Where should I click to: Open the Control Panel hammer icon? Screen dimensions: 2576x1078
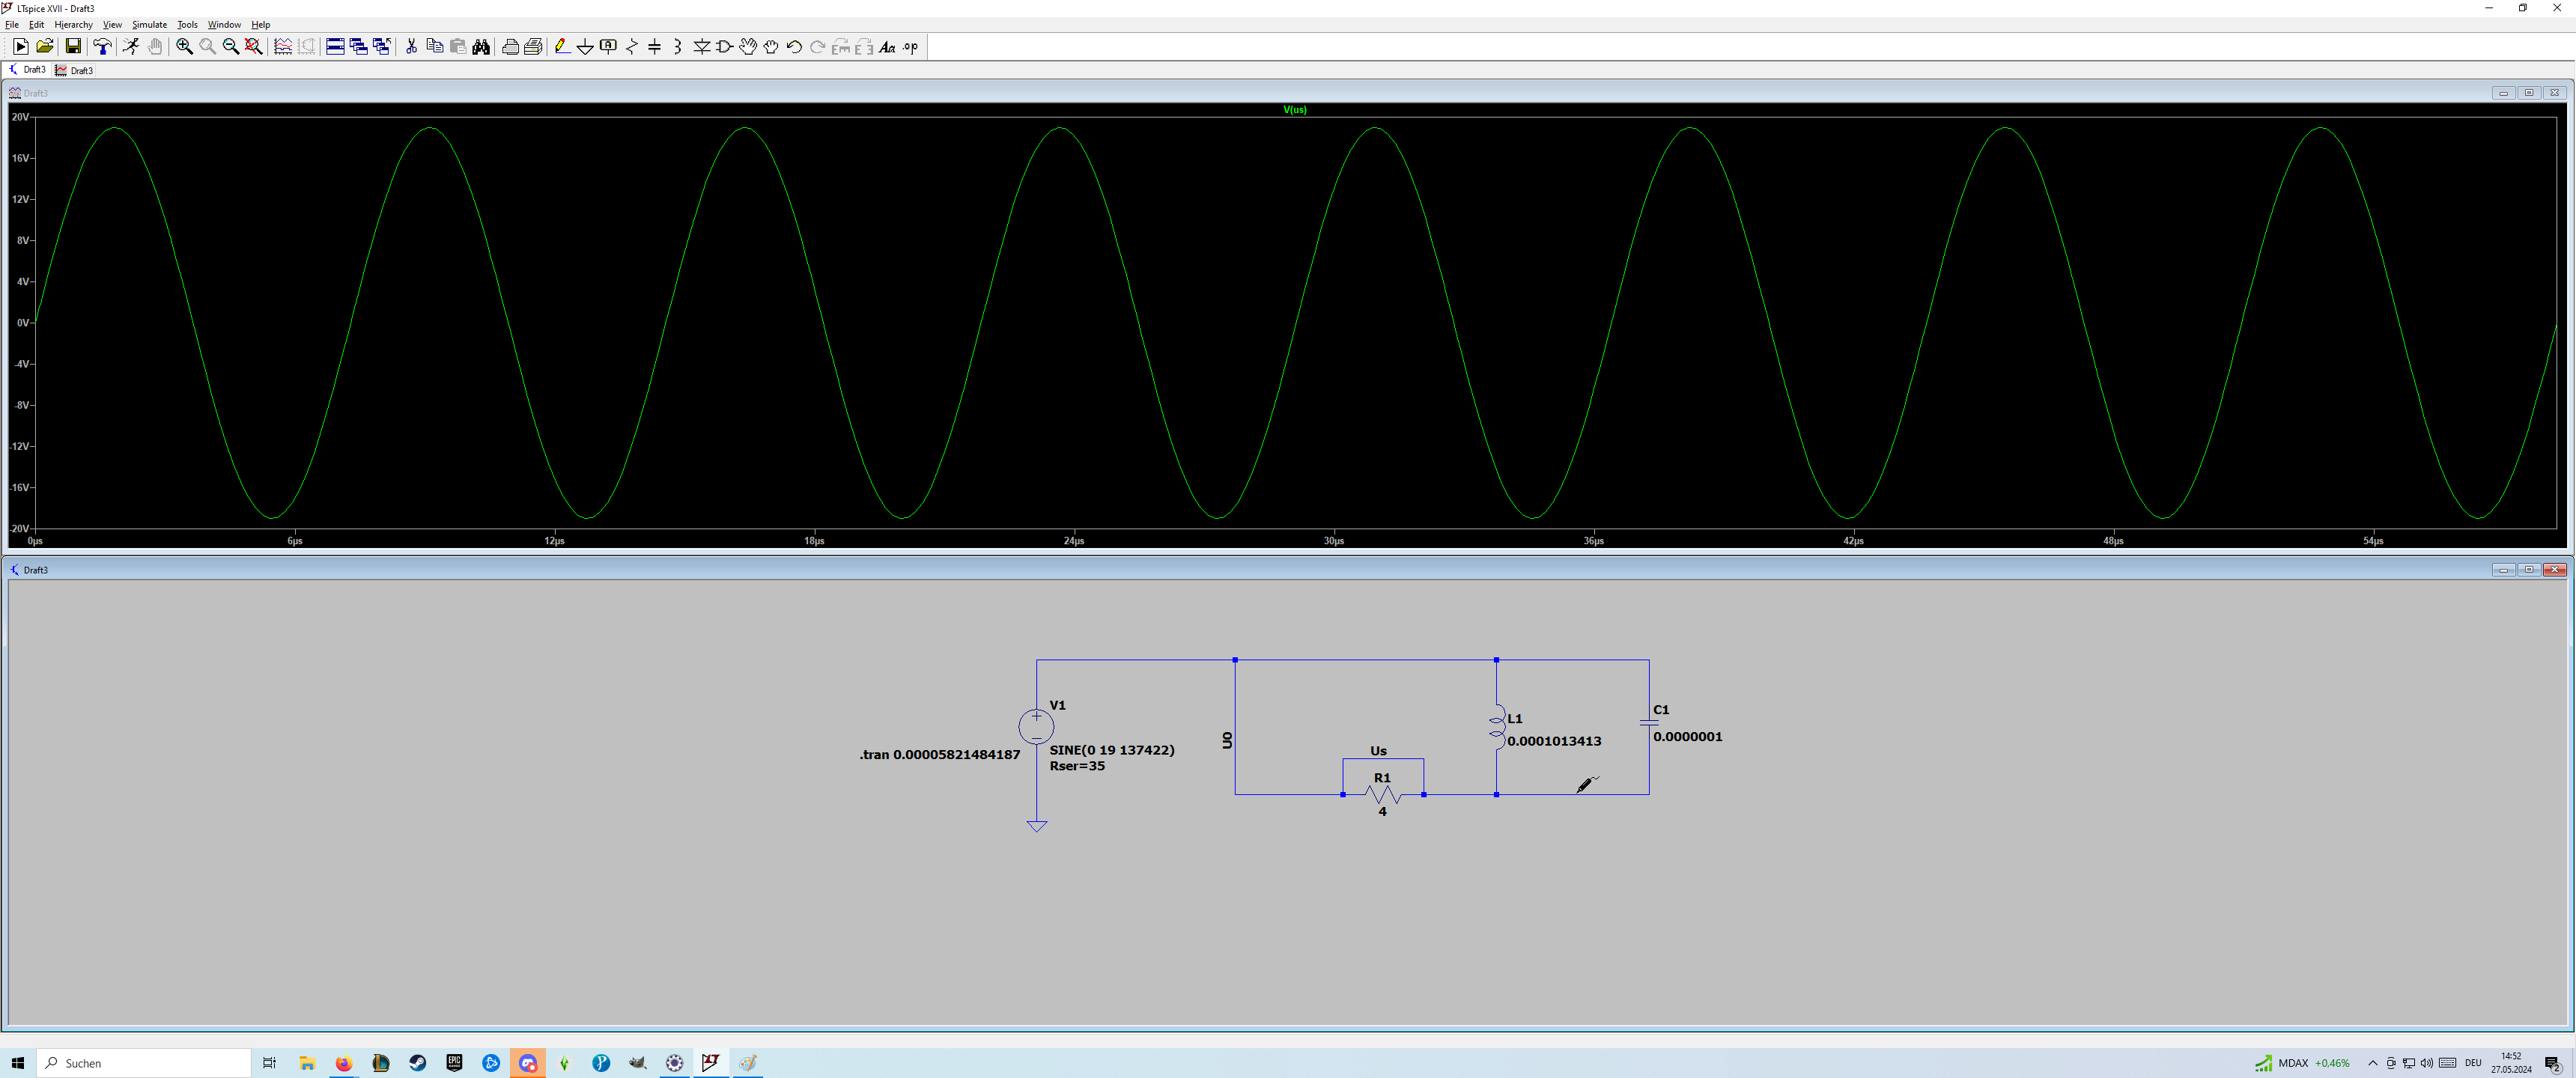[102, 47]
